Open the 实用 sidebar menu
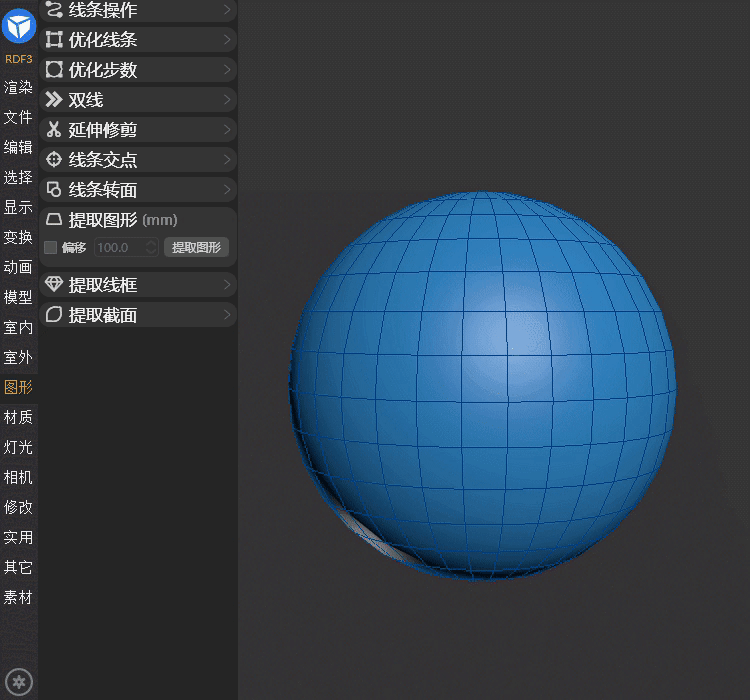This screenshot has width=750, height=700. (18, 537)
